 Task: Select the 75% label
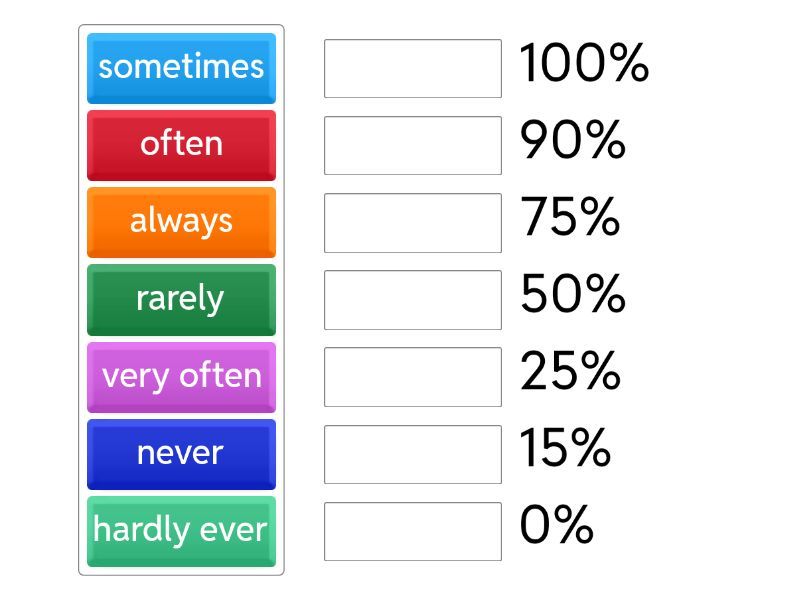point(570,218)
